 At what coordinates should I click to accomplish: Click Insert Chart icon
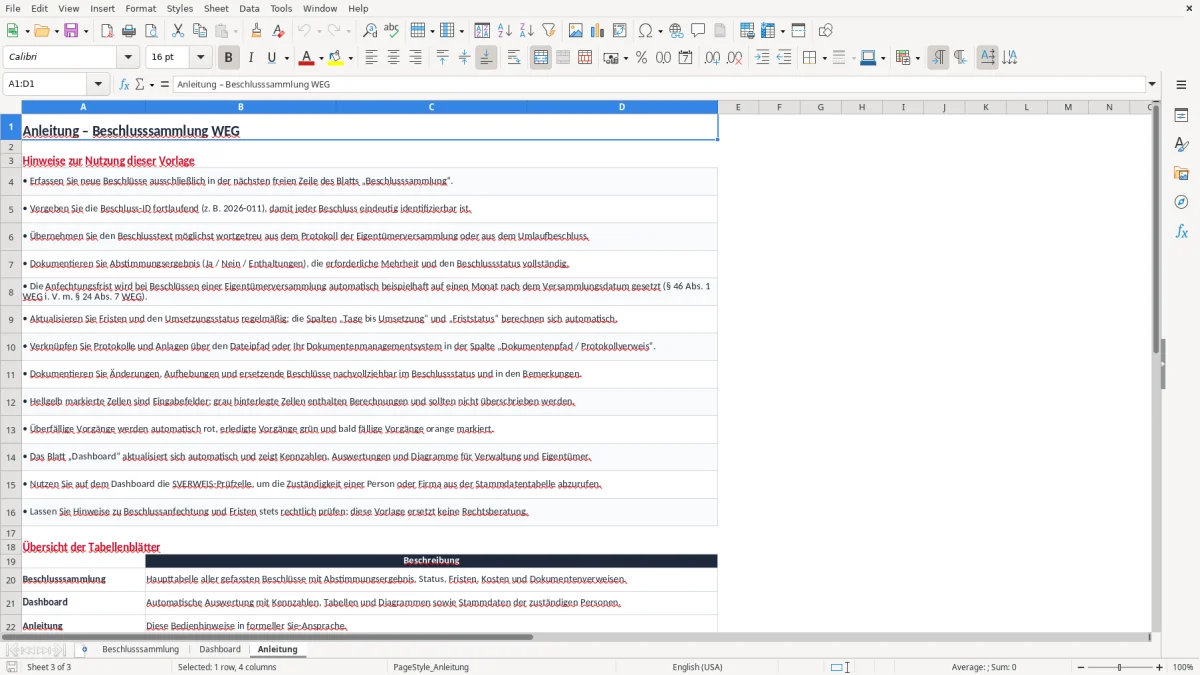click(x=598, y=31)
